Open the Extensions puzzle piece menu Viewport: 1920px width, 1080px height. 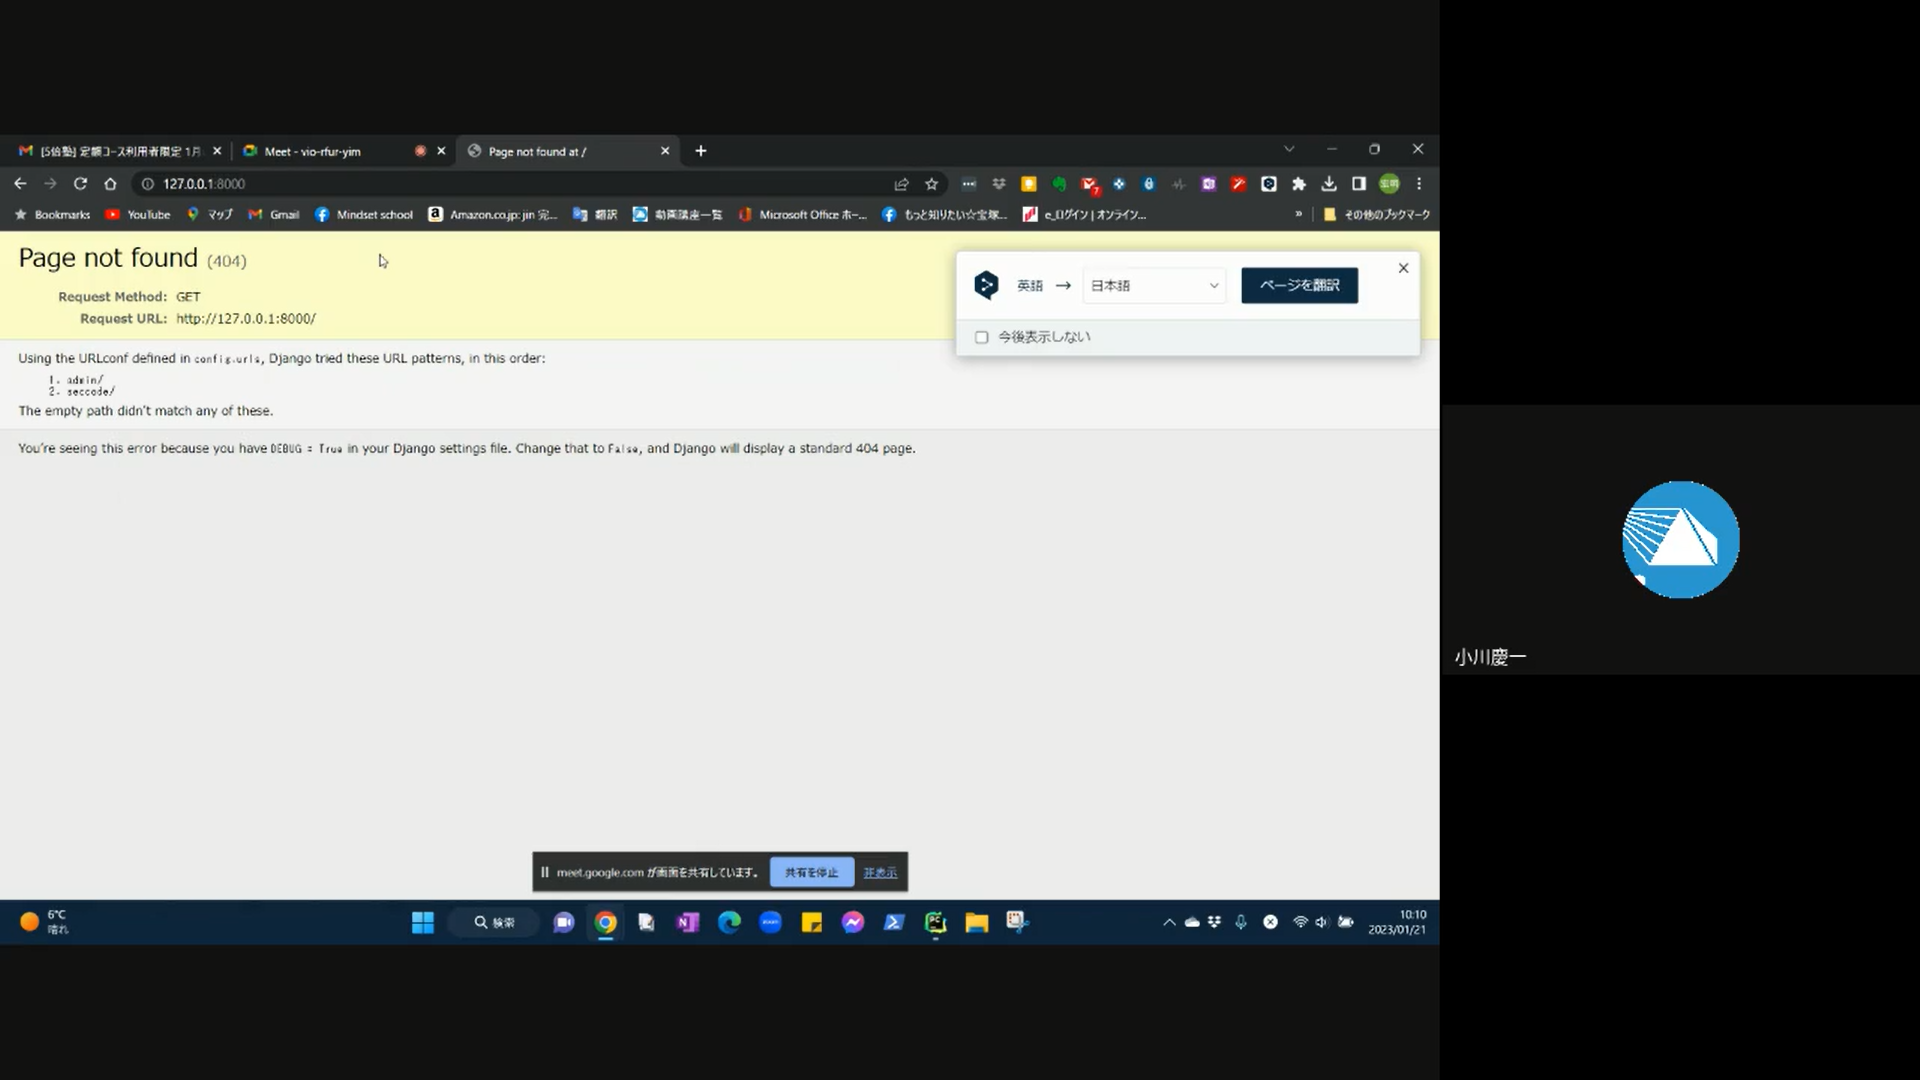point(1299,184)
